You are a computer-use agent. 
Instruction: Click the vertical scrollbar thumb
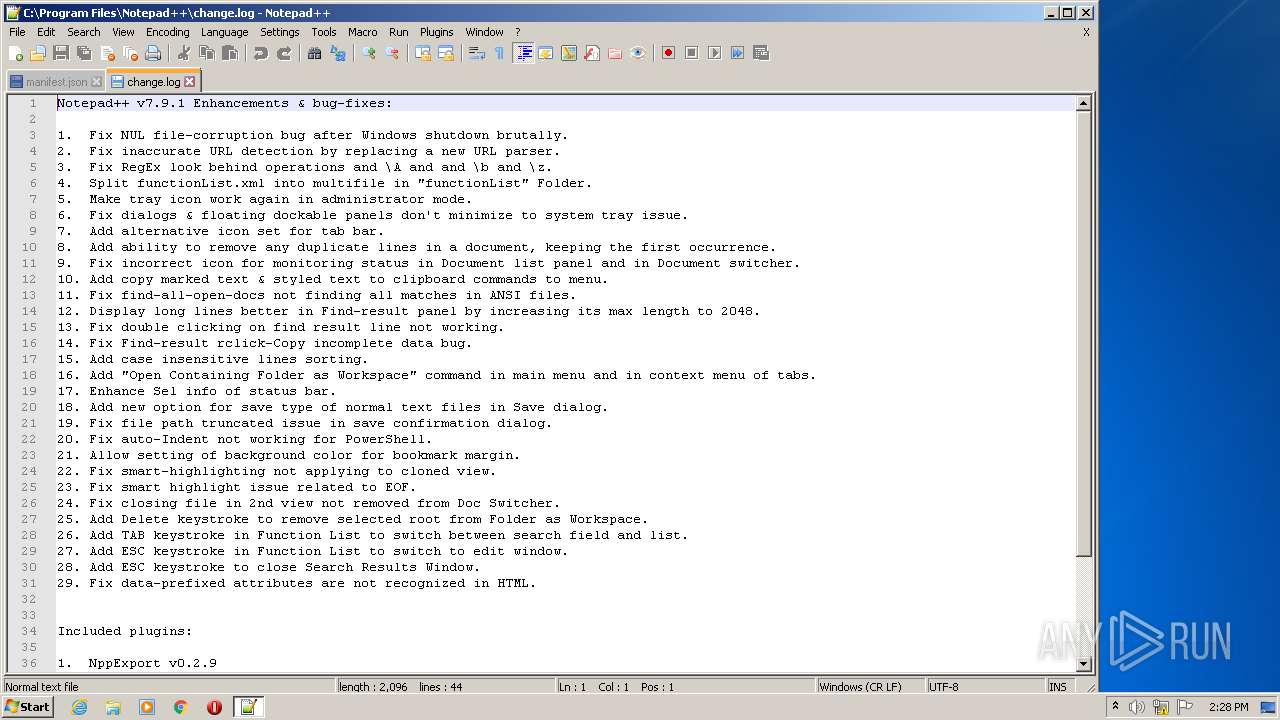tap(1084, 334)
